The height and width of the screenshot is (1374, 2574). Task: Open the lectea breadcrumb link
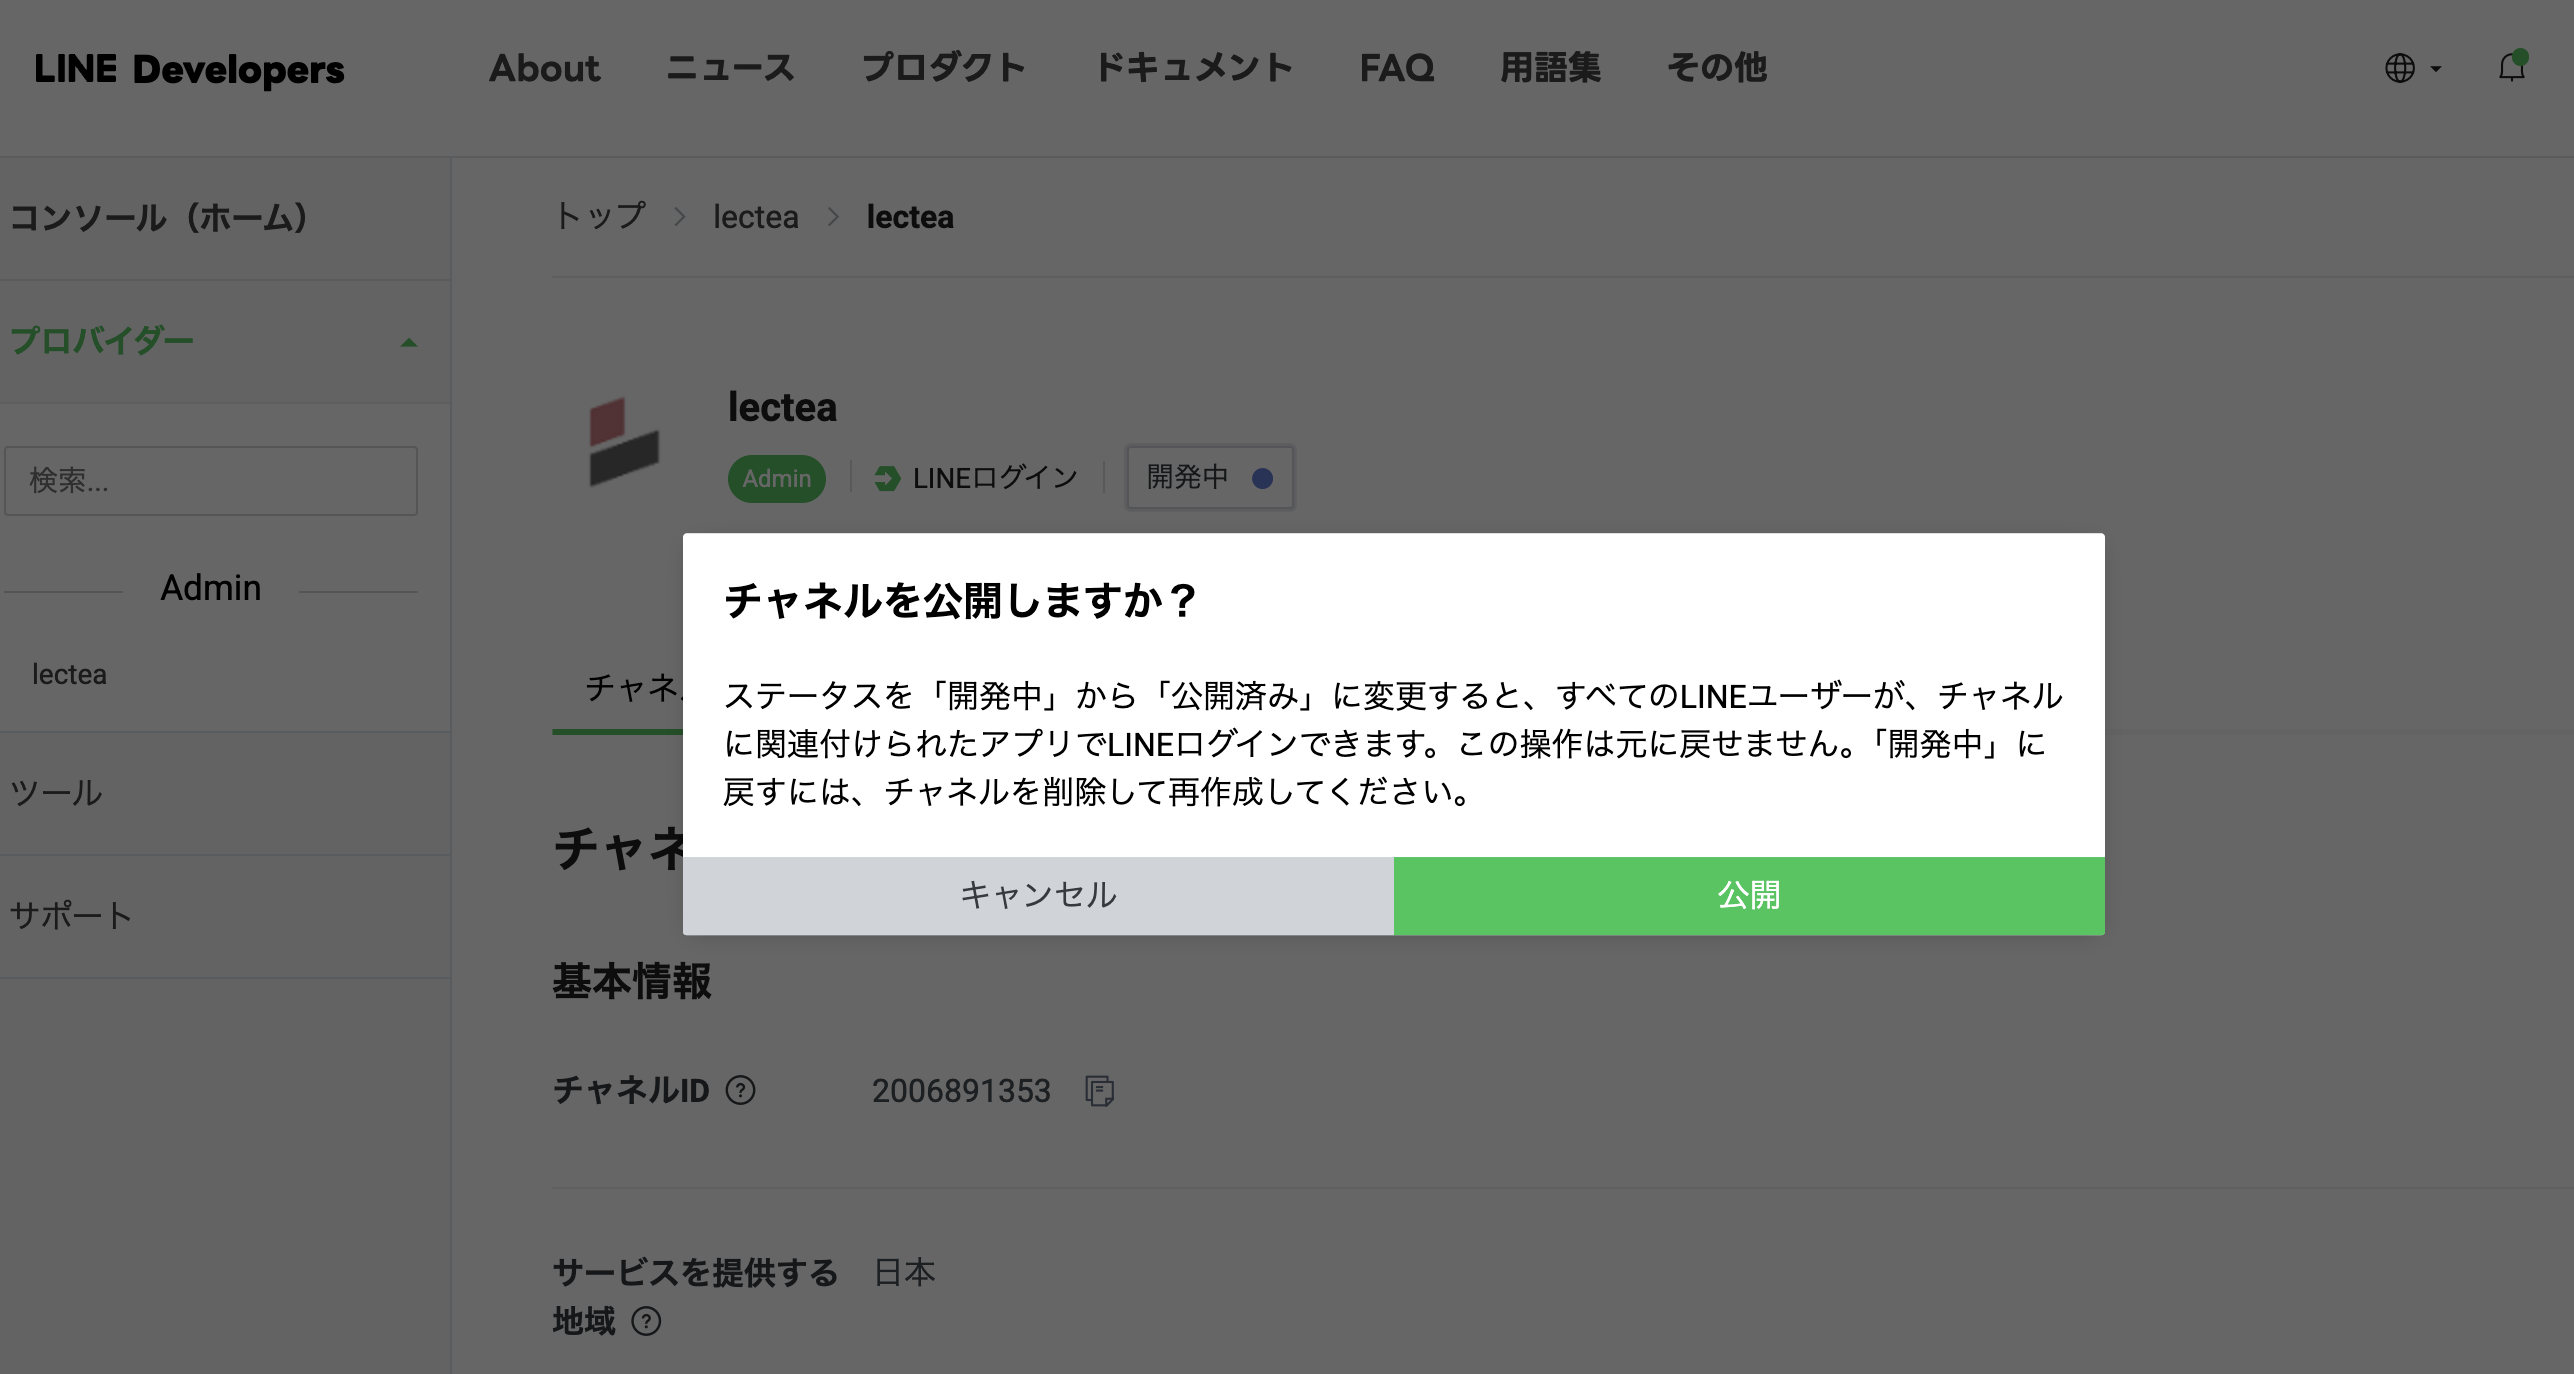pos(756,217)
